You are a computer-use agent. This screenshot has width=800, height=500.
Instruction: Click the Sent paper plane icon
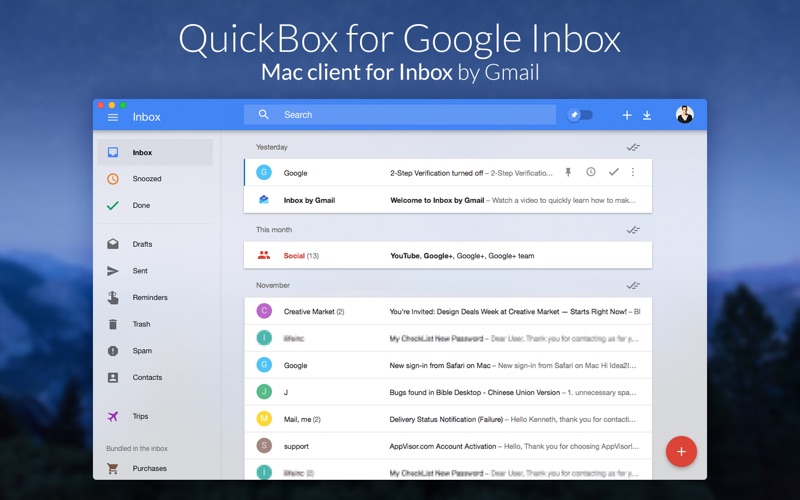(x=113, y=271)
